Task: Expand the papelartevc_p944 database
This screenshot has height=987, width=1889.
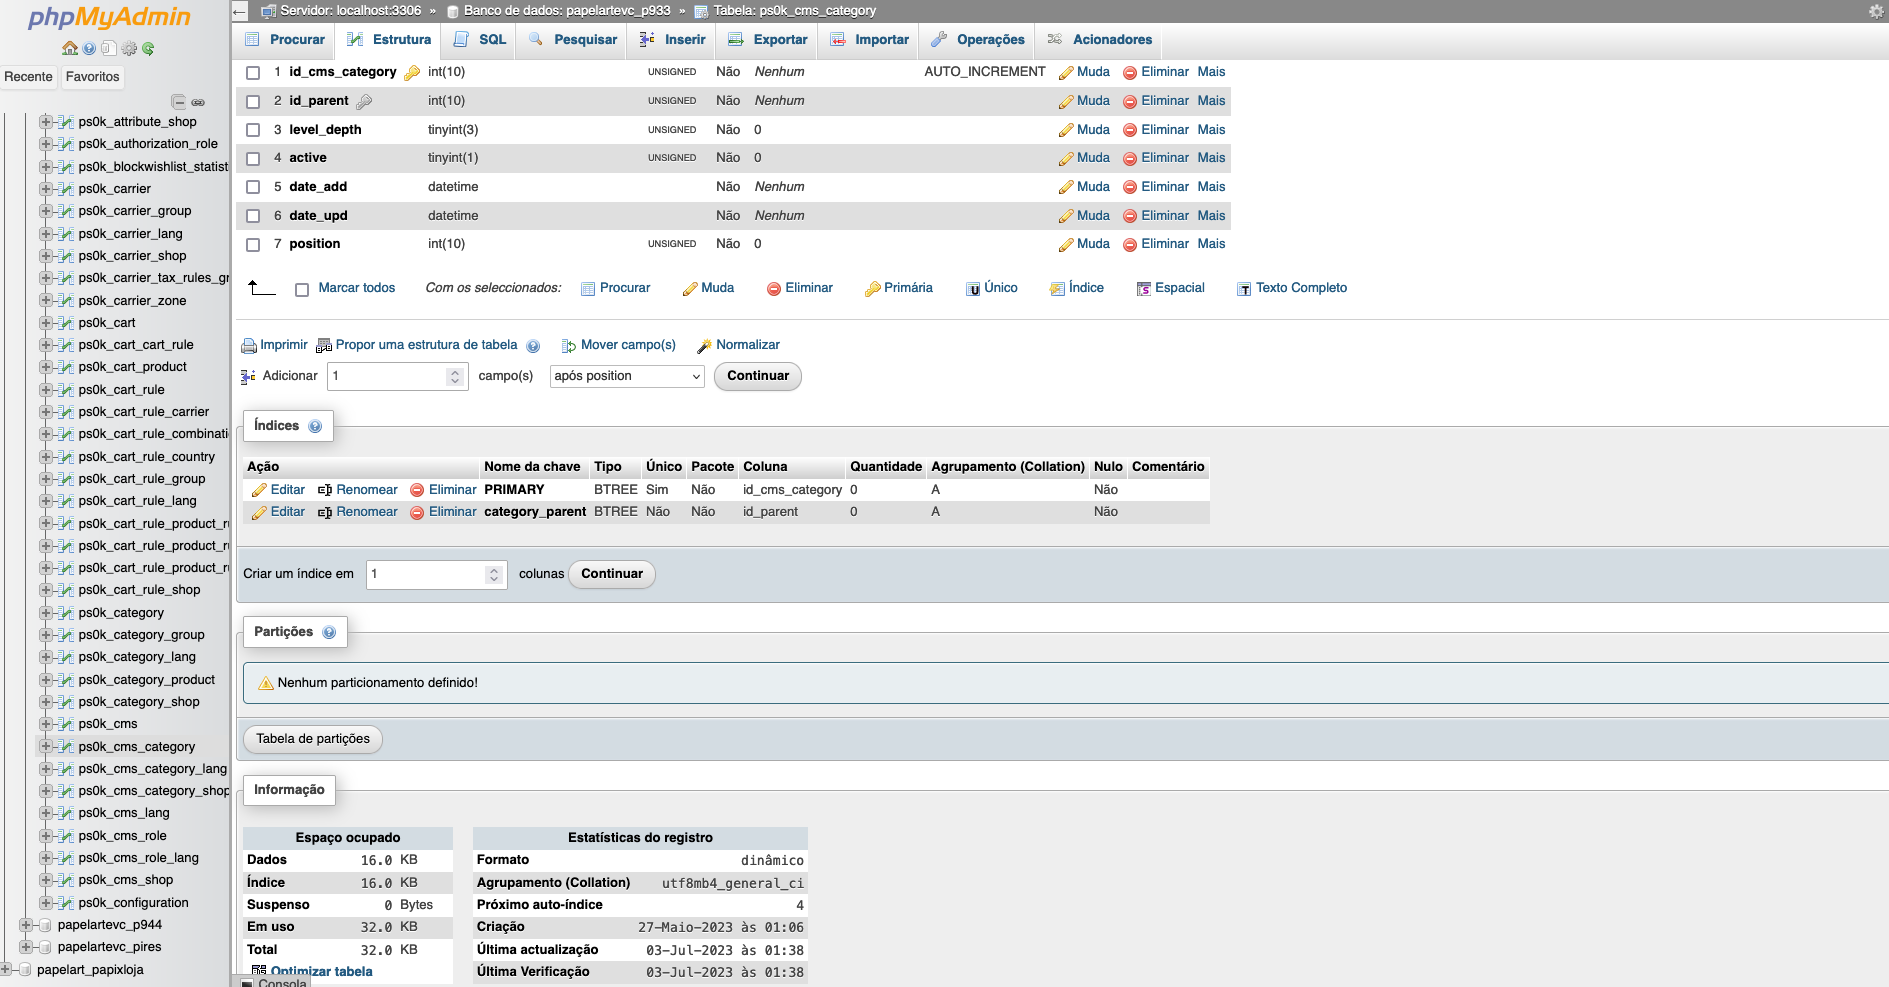Action: click(x=25, y=925)
